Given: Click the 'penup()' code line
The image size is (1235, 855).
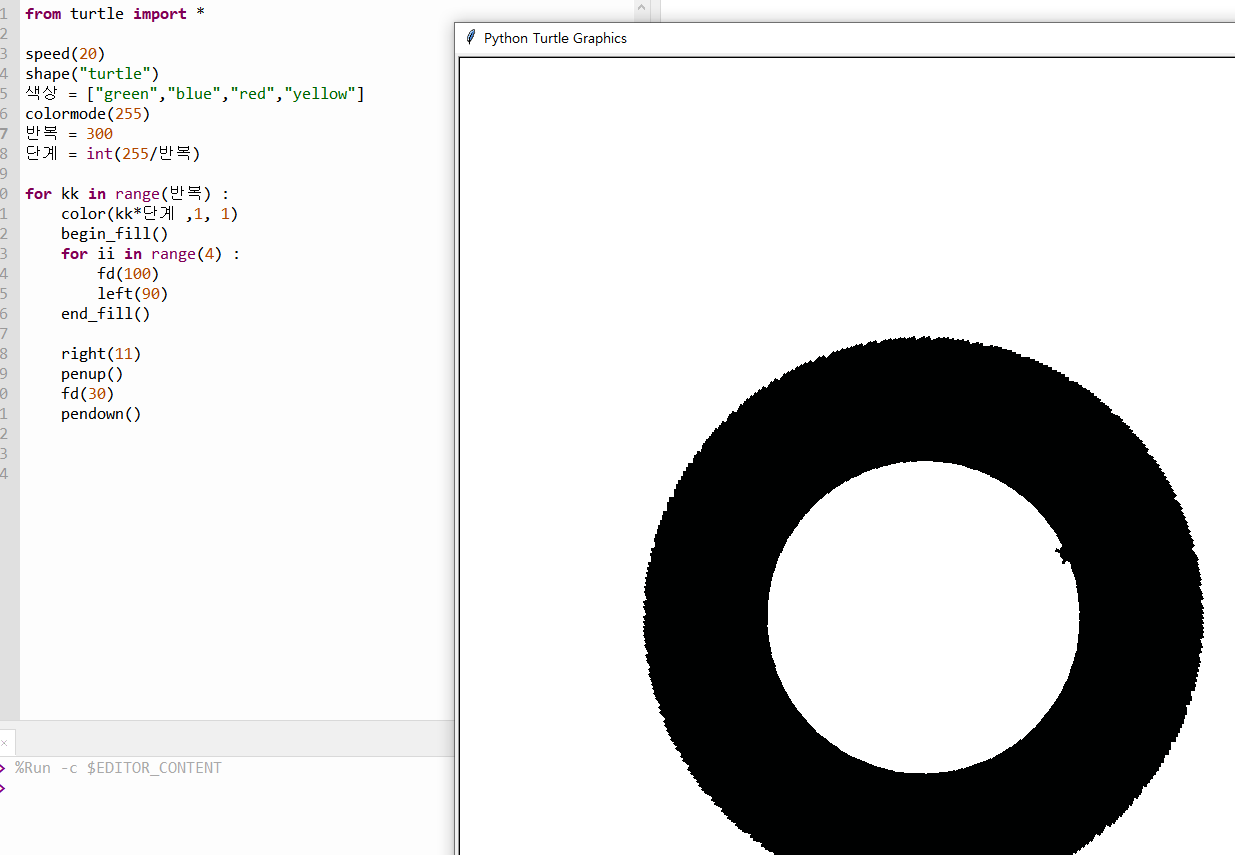Looking at the screenshot, I should pyautogui.click(x=92, y=374).
